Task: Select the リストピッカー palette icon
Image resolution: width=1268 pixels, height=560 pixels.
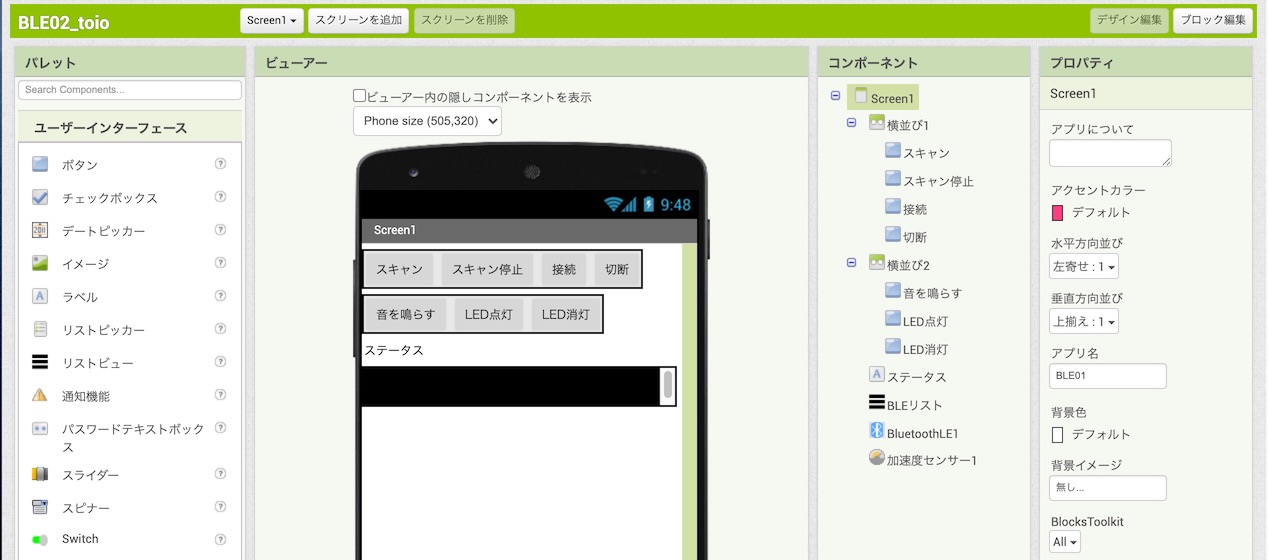Action: click(40, 329)
